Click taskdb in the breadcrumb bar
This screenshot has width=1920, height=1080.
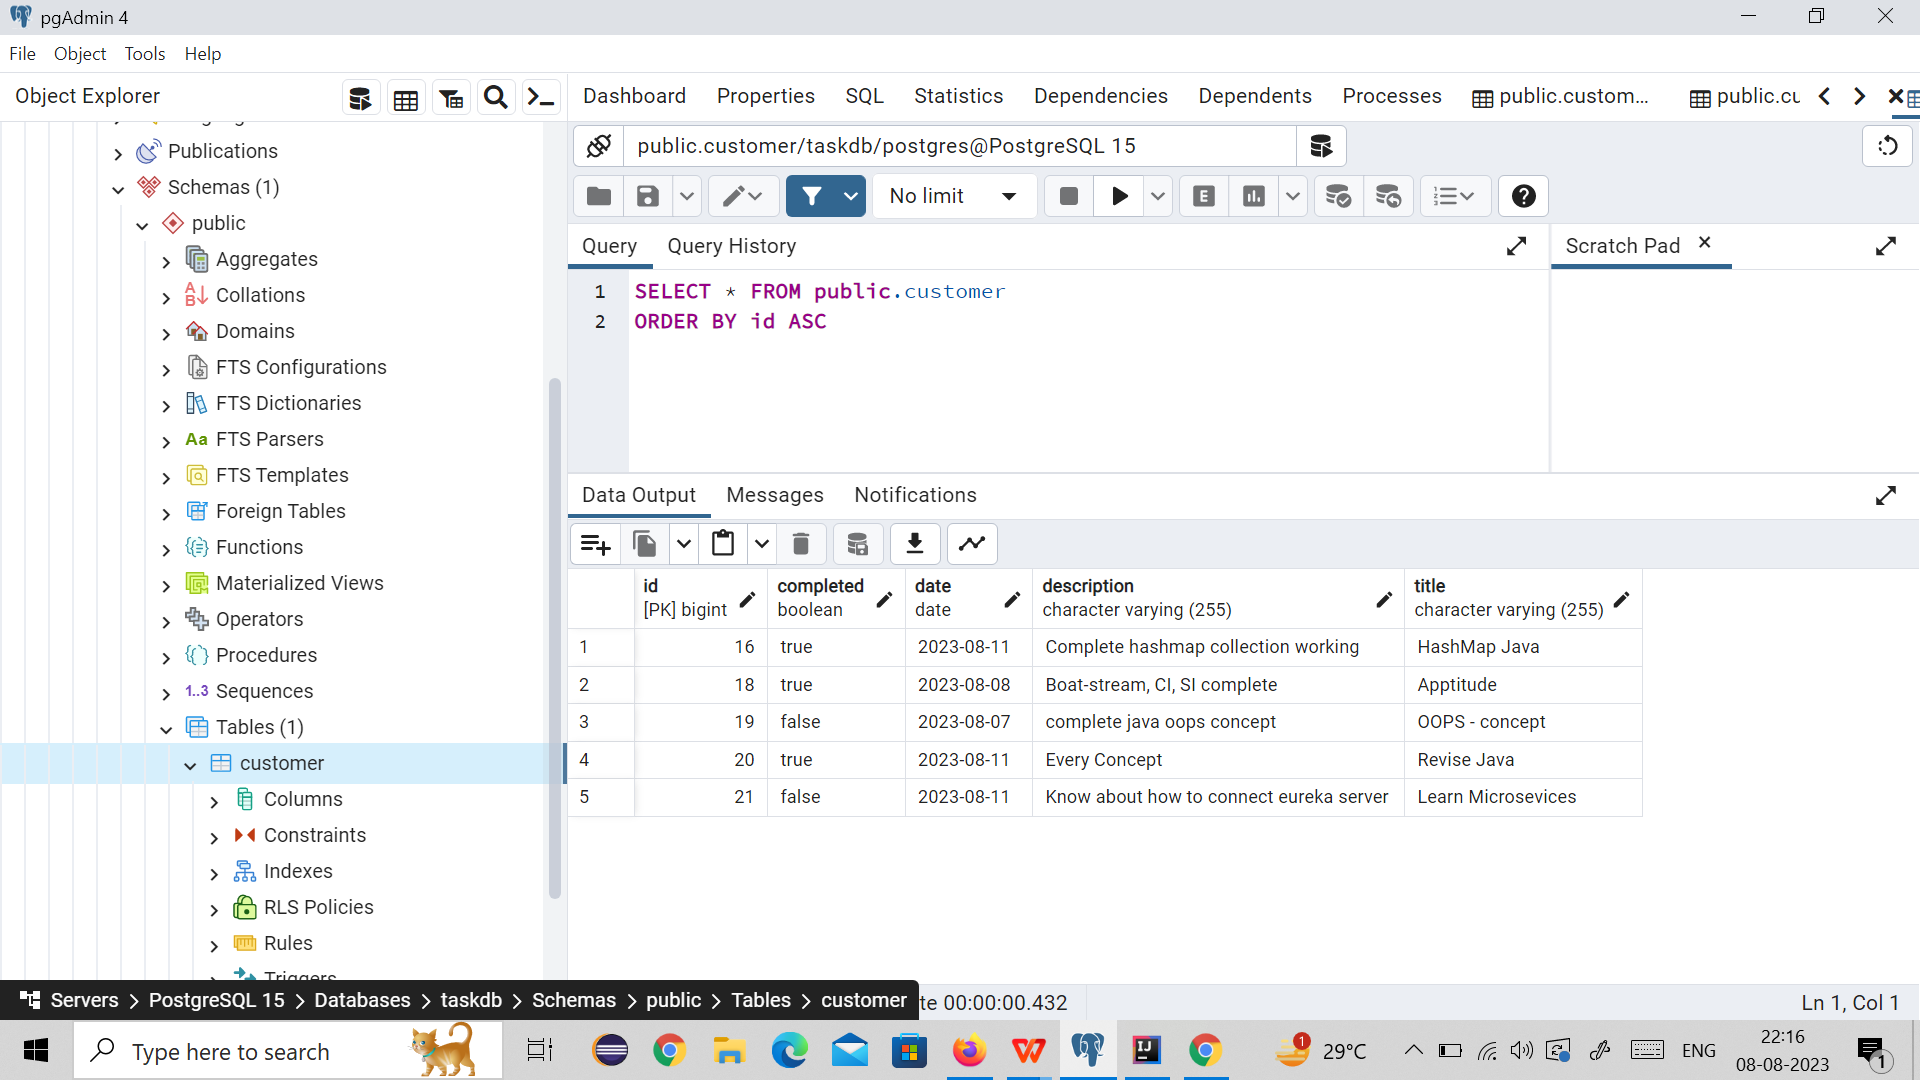point(471,1000)
